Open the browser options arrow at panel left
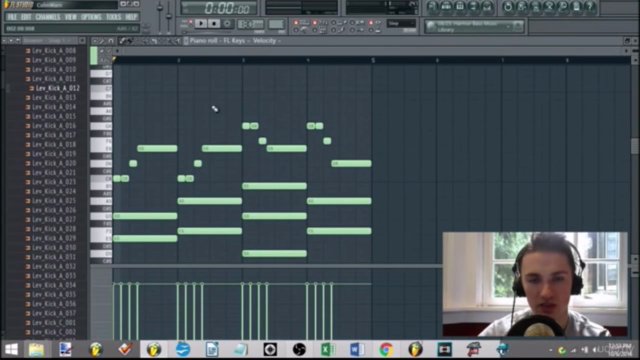 pos(4,41)
